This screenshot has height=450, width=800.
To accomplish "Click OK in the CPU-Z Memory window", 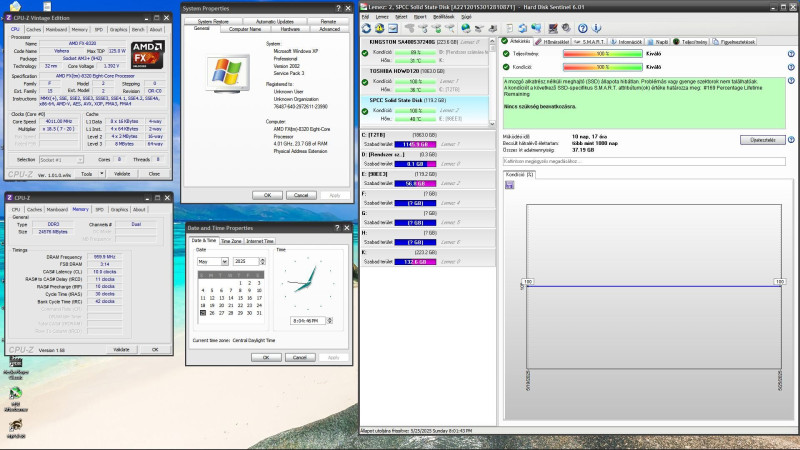I will (x=155, y=349).
